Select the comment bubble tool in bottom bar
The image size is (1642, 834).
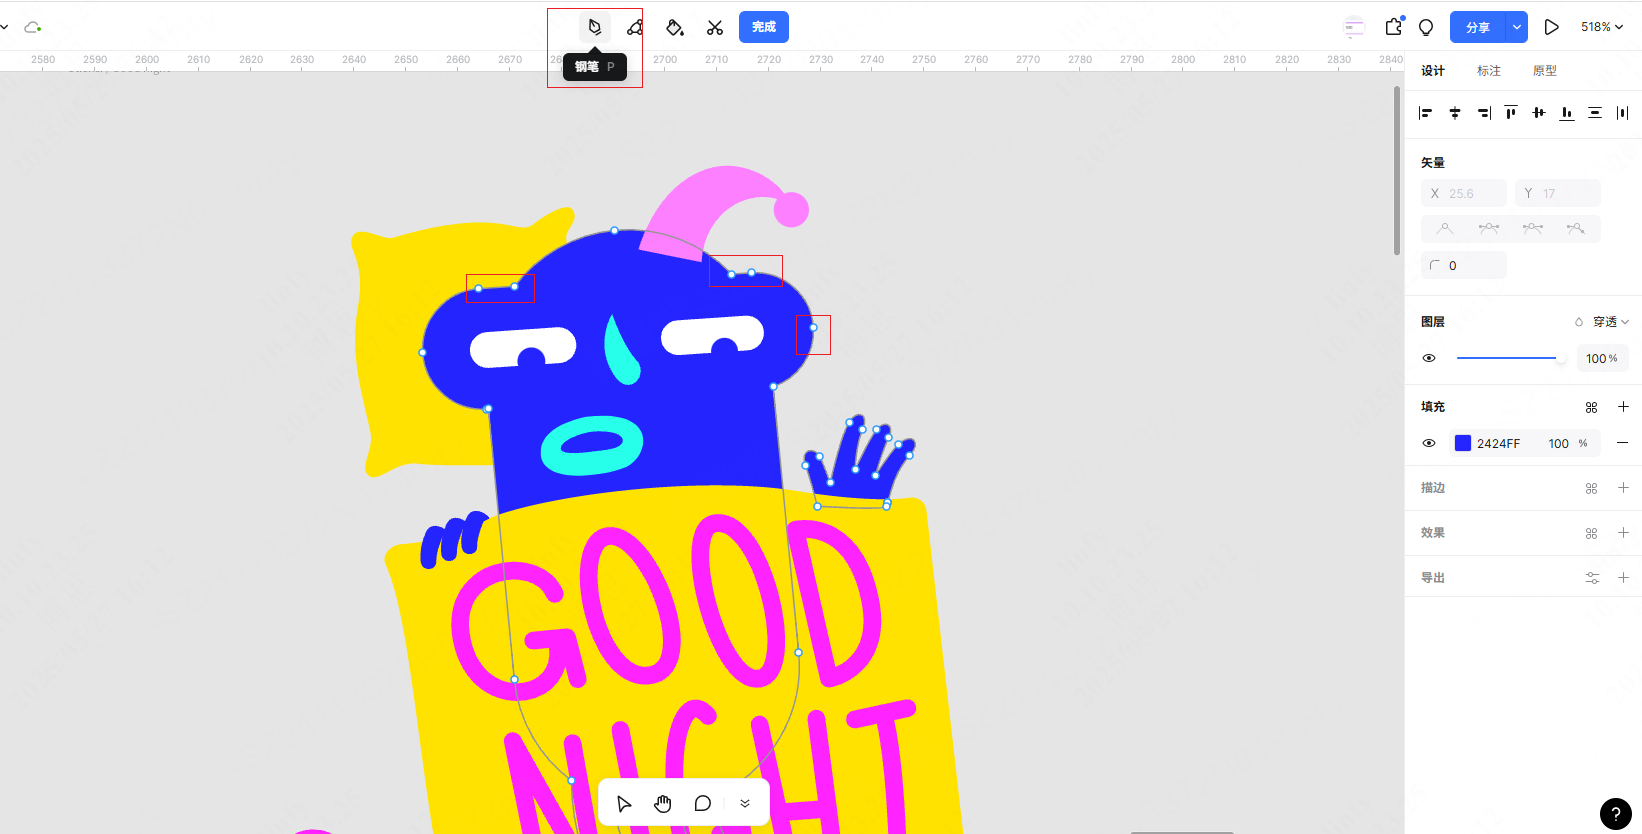click(703, 803)
